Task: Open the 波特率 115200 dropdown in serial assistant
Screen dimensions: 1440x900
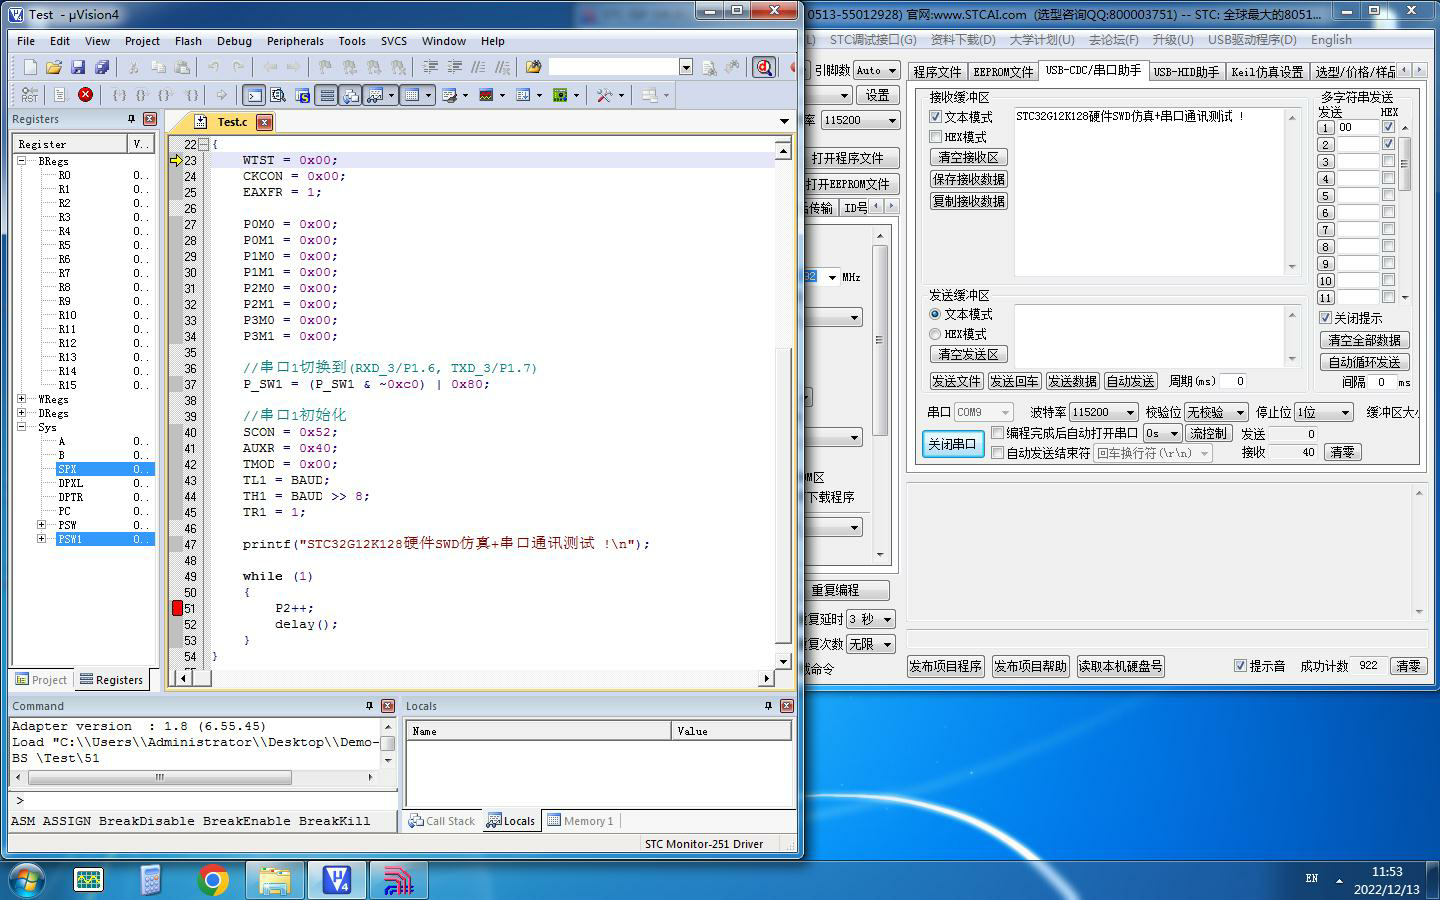Action: click(x=1130, y=412)
